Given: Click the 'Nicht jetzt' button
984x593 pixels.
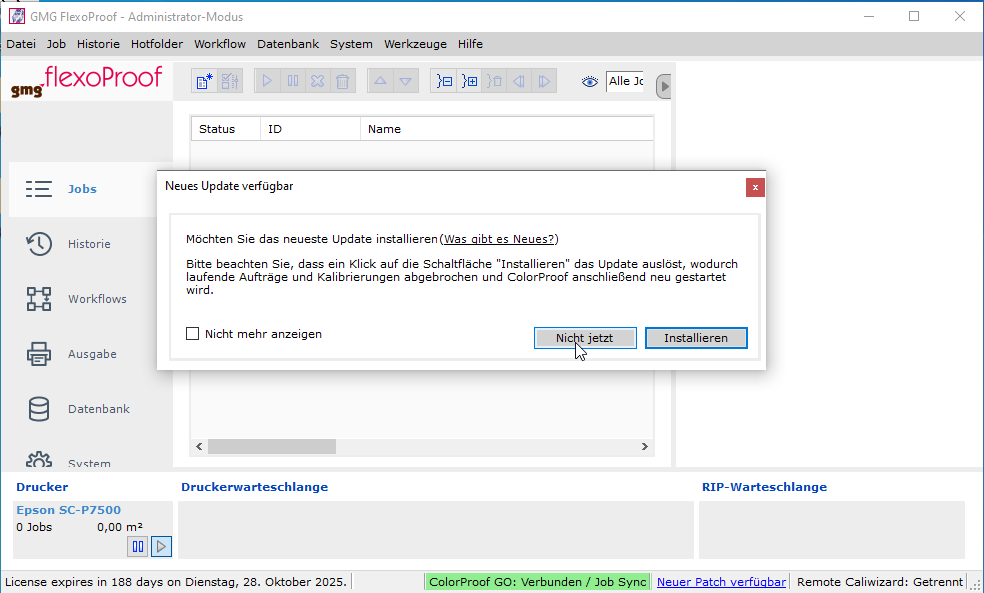Looking at the screenshot, I should [x=585, y=338].
